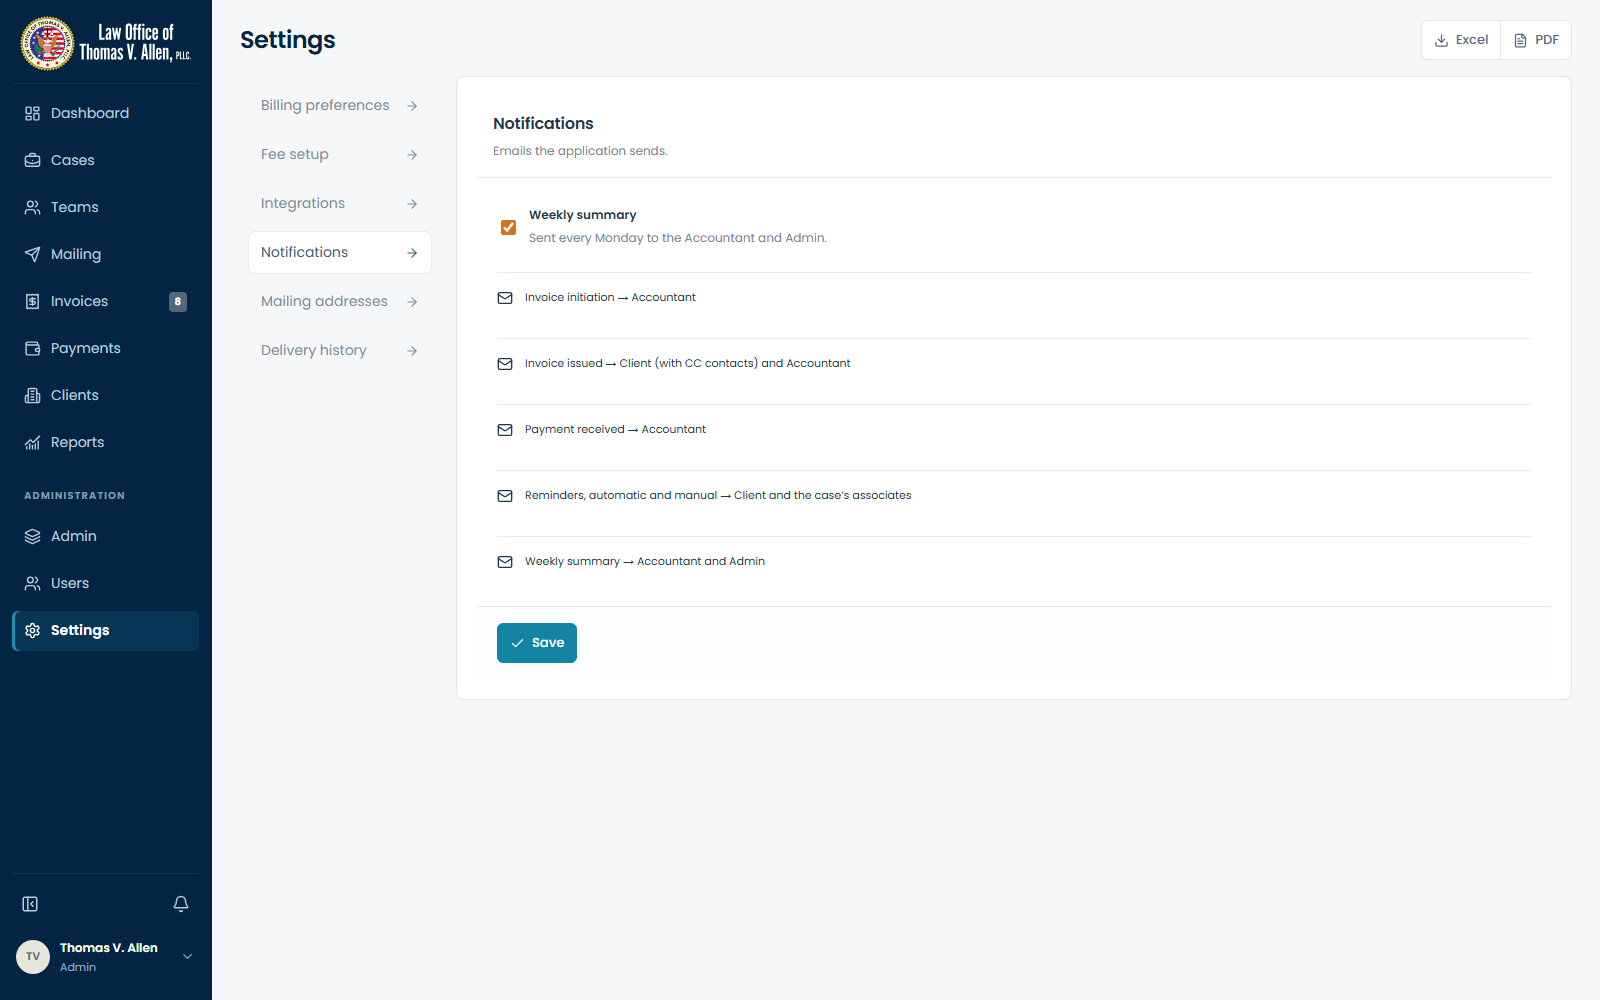Image resolution: width=1600 pixels, height=1000 pixels.
Task: Click the Invoices count badge 8
Action: pos(178,301)
